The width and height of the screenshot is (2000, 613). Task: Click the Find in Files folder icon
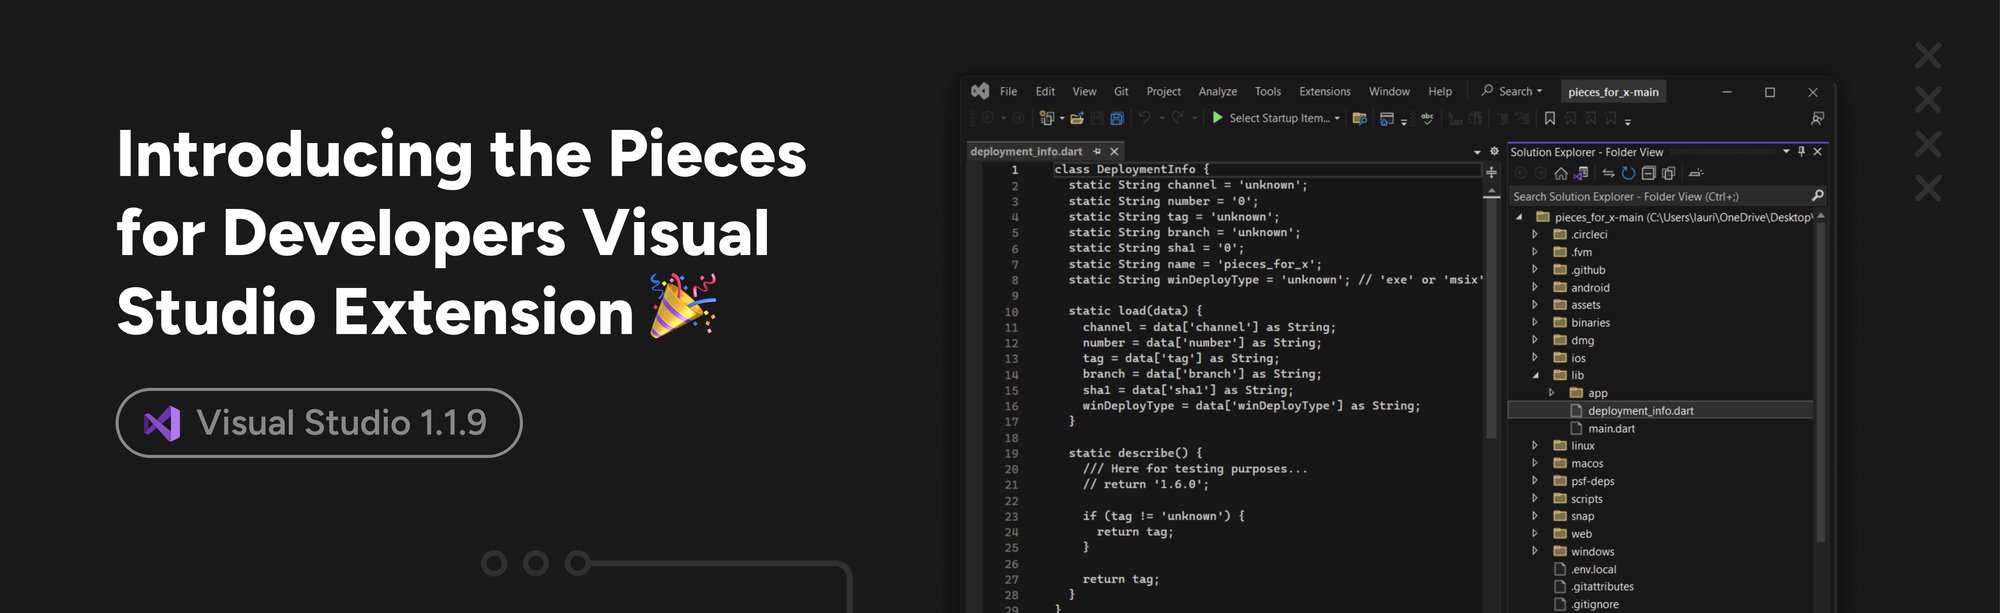[x=1359, y=118]
